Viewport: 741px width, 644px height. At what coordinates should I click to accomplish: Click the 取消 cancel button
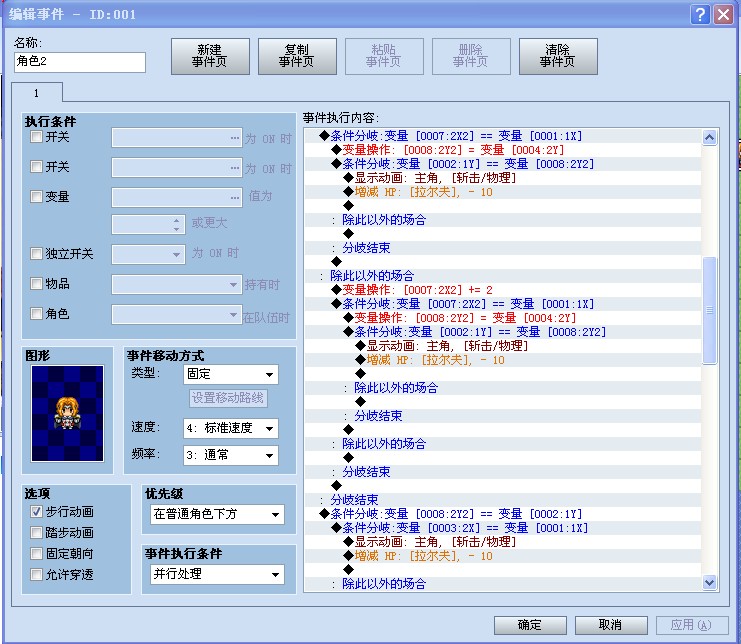pyautogui.click(x=611, y=625)
